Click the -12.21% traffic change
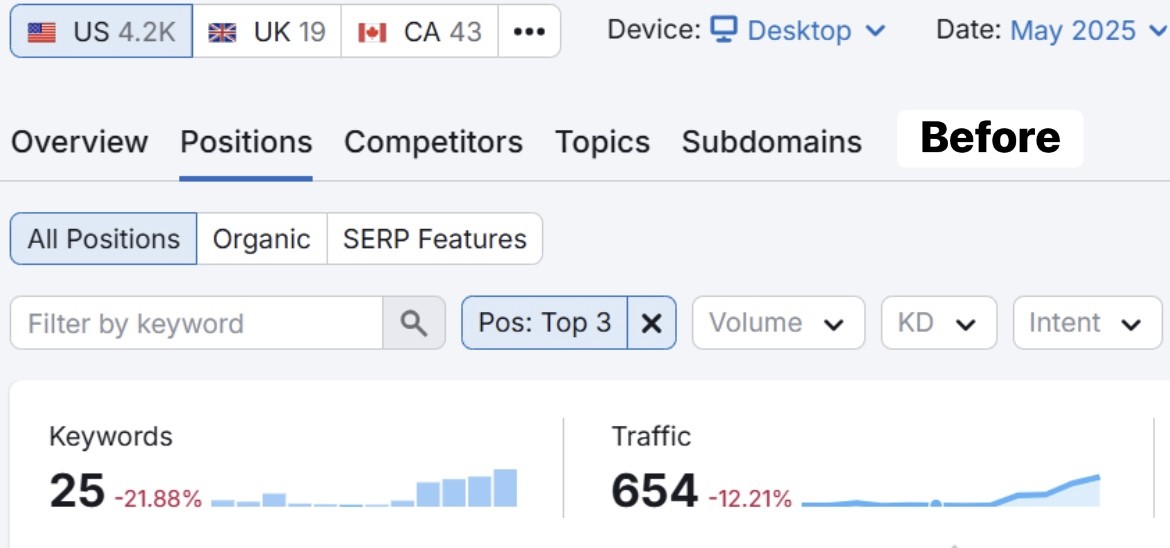The height and width of the screenshot is (548, 1170). pyautogui.click(x=750, y=499)
